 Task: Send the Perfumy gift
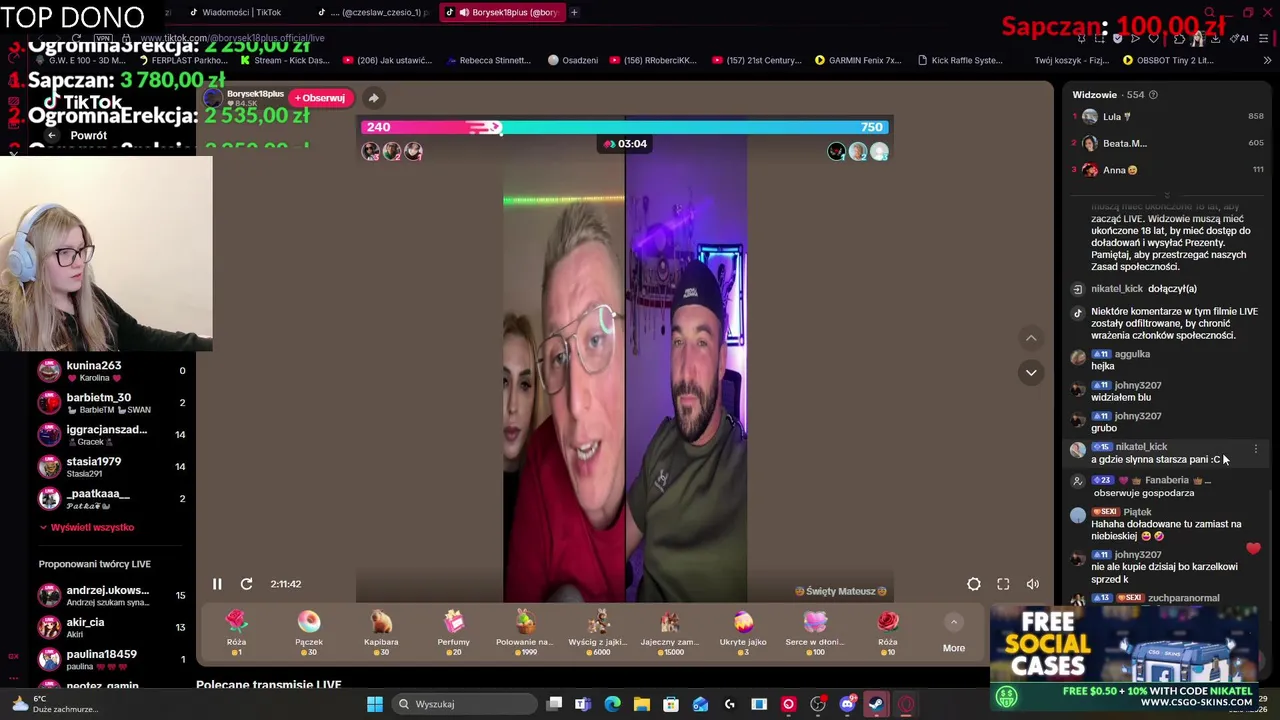tap(453, 633)
